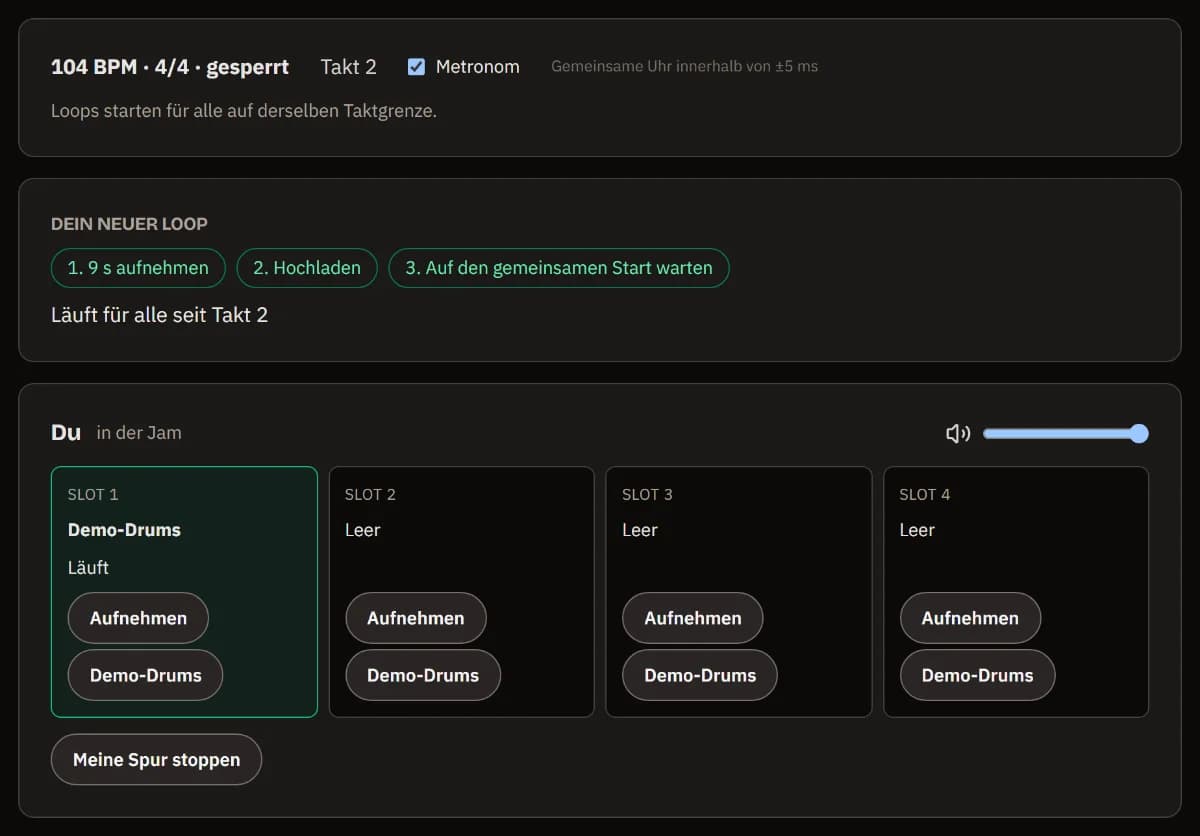Viewport: 1200px width, 836px height.
Task: Adjust the volume slider
Action: pos(1066,433)
